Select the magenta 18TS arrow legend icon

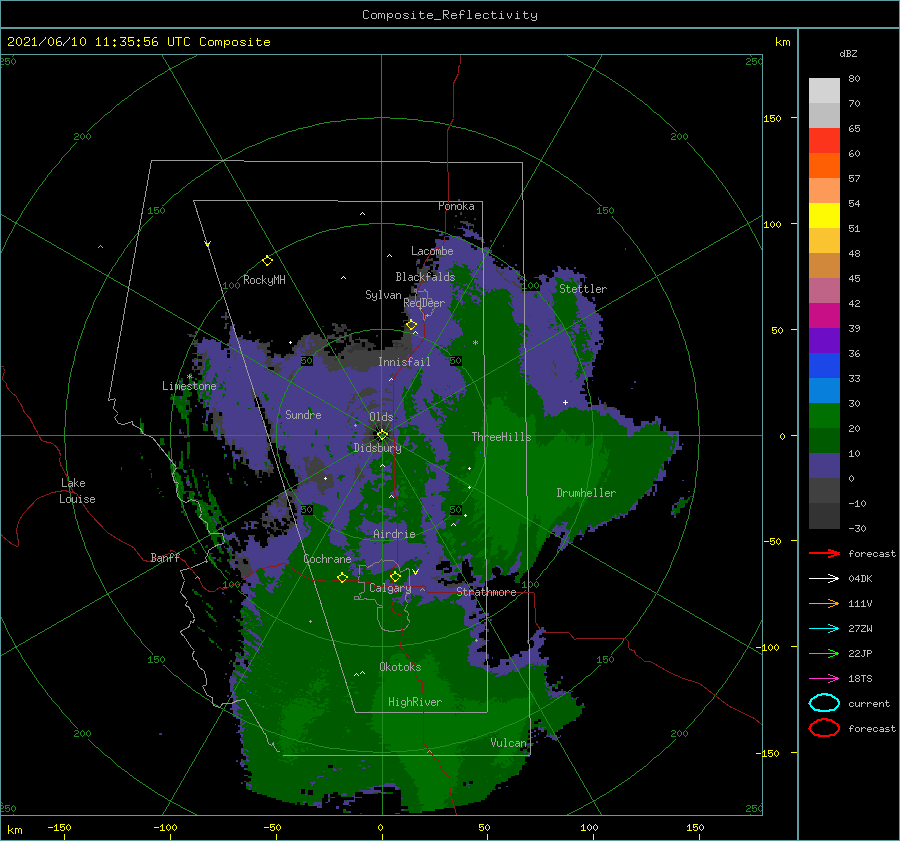824,679
